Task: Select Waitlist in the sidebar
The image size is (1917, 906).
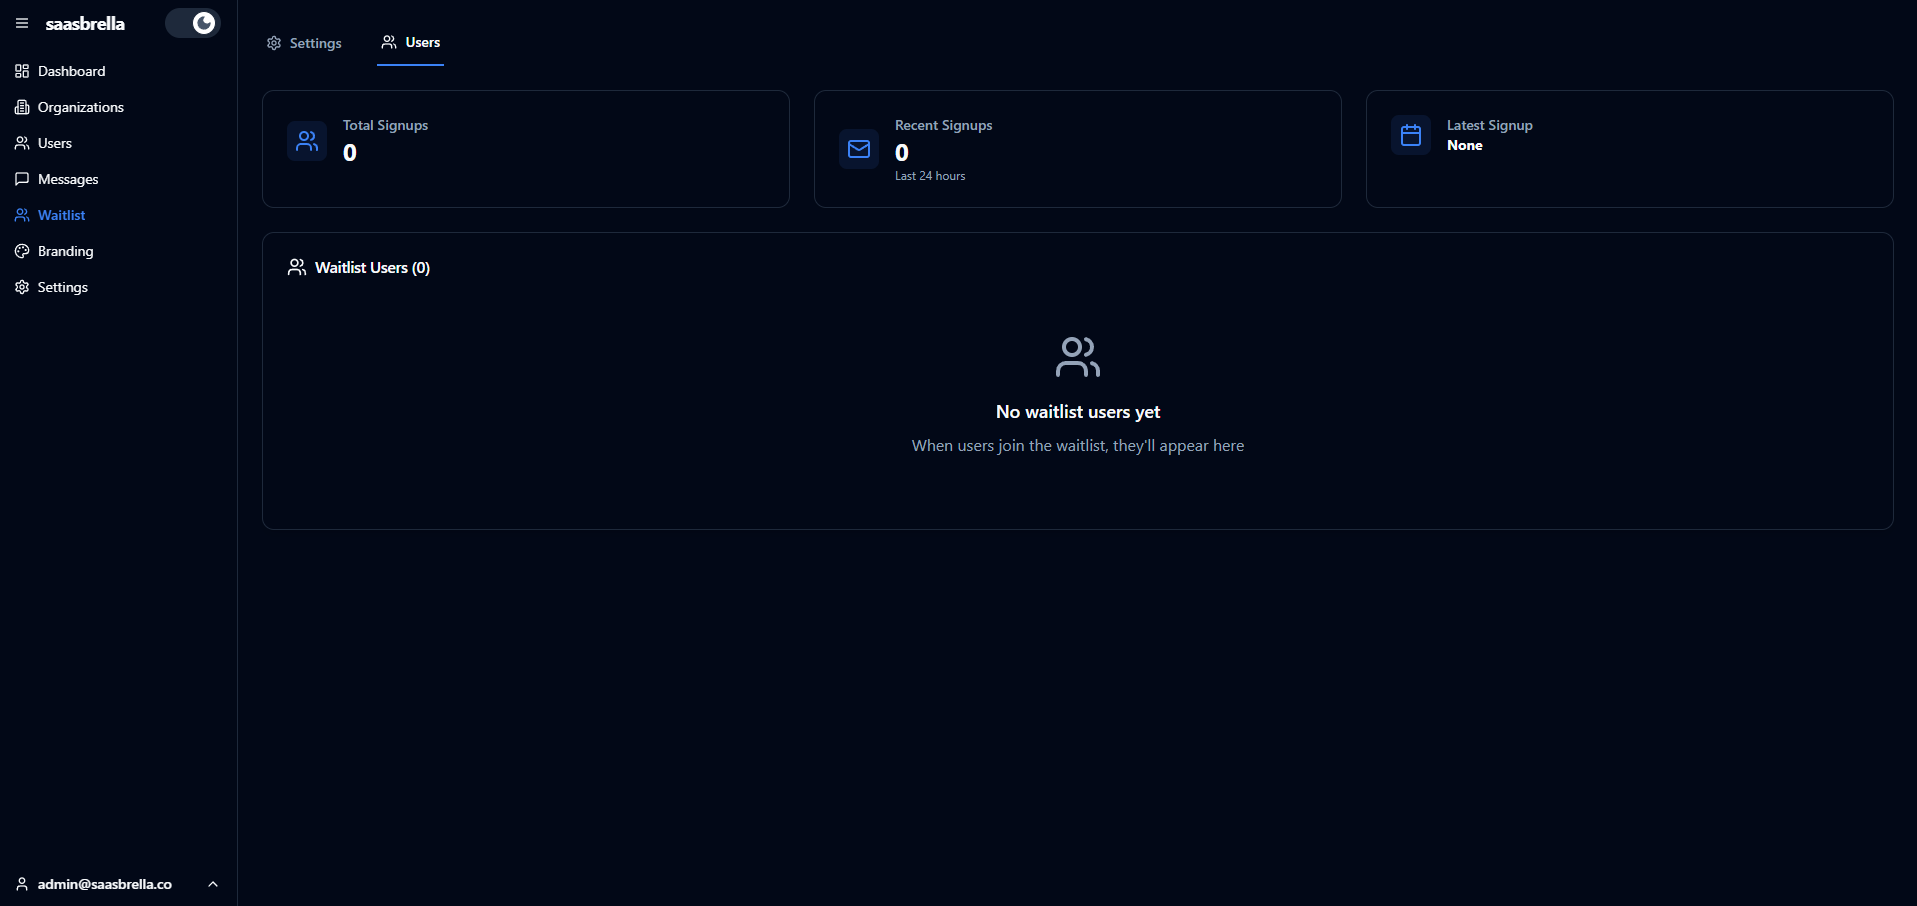Action: [x=61, y=215]
